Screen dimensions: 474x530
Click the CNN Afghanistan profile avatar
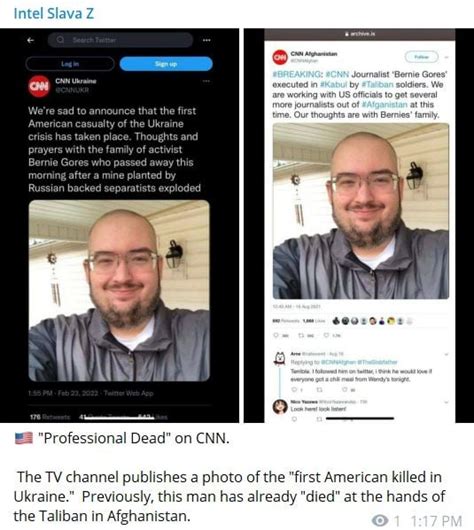(280, 57)
